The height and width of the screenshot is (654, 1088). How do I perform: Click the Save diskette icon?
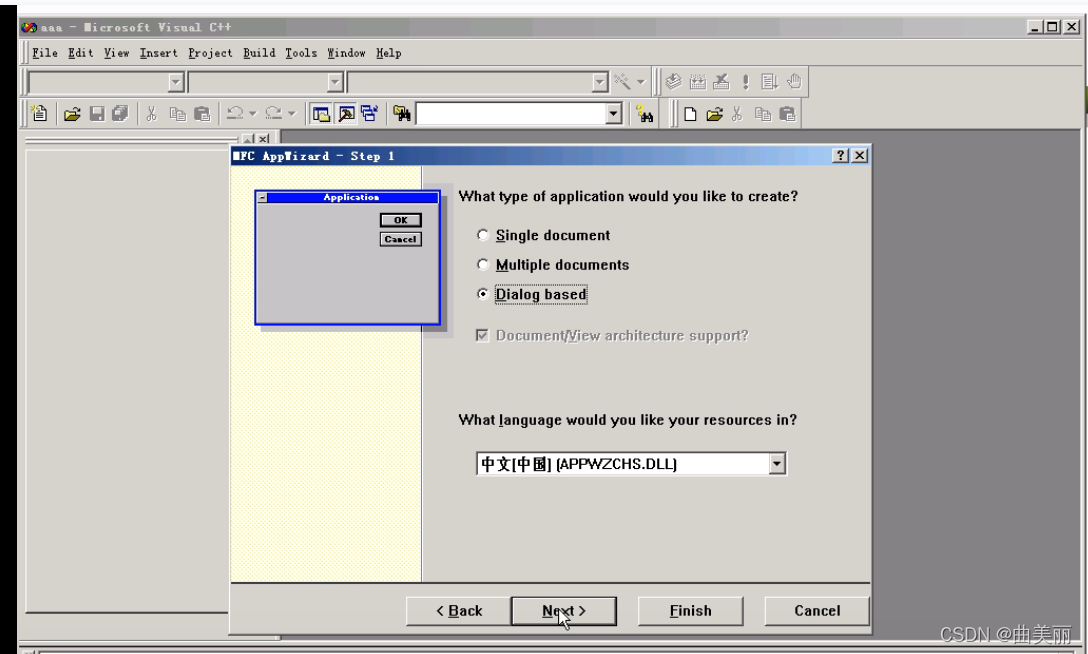point(97,114)
